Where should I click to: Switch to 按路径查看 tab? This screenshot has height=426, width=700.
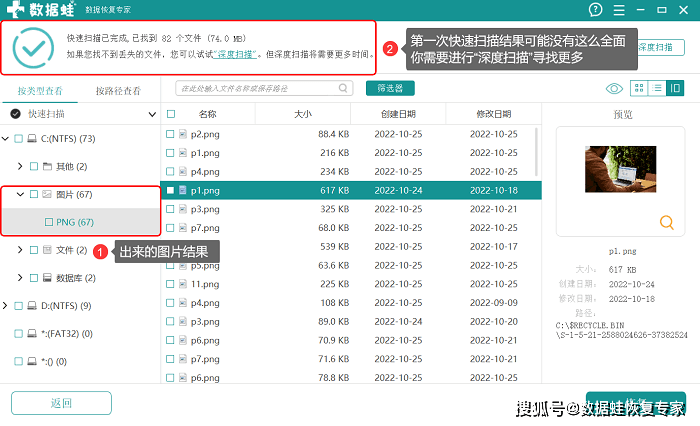[x=118, y=91]
